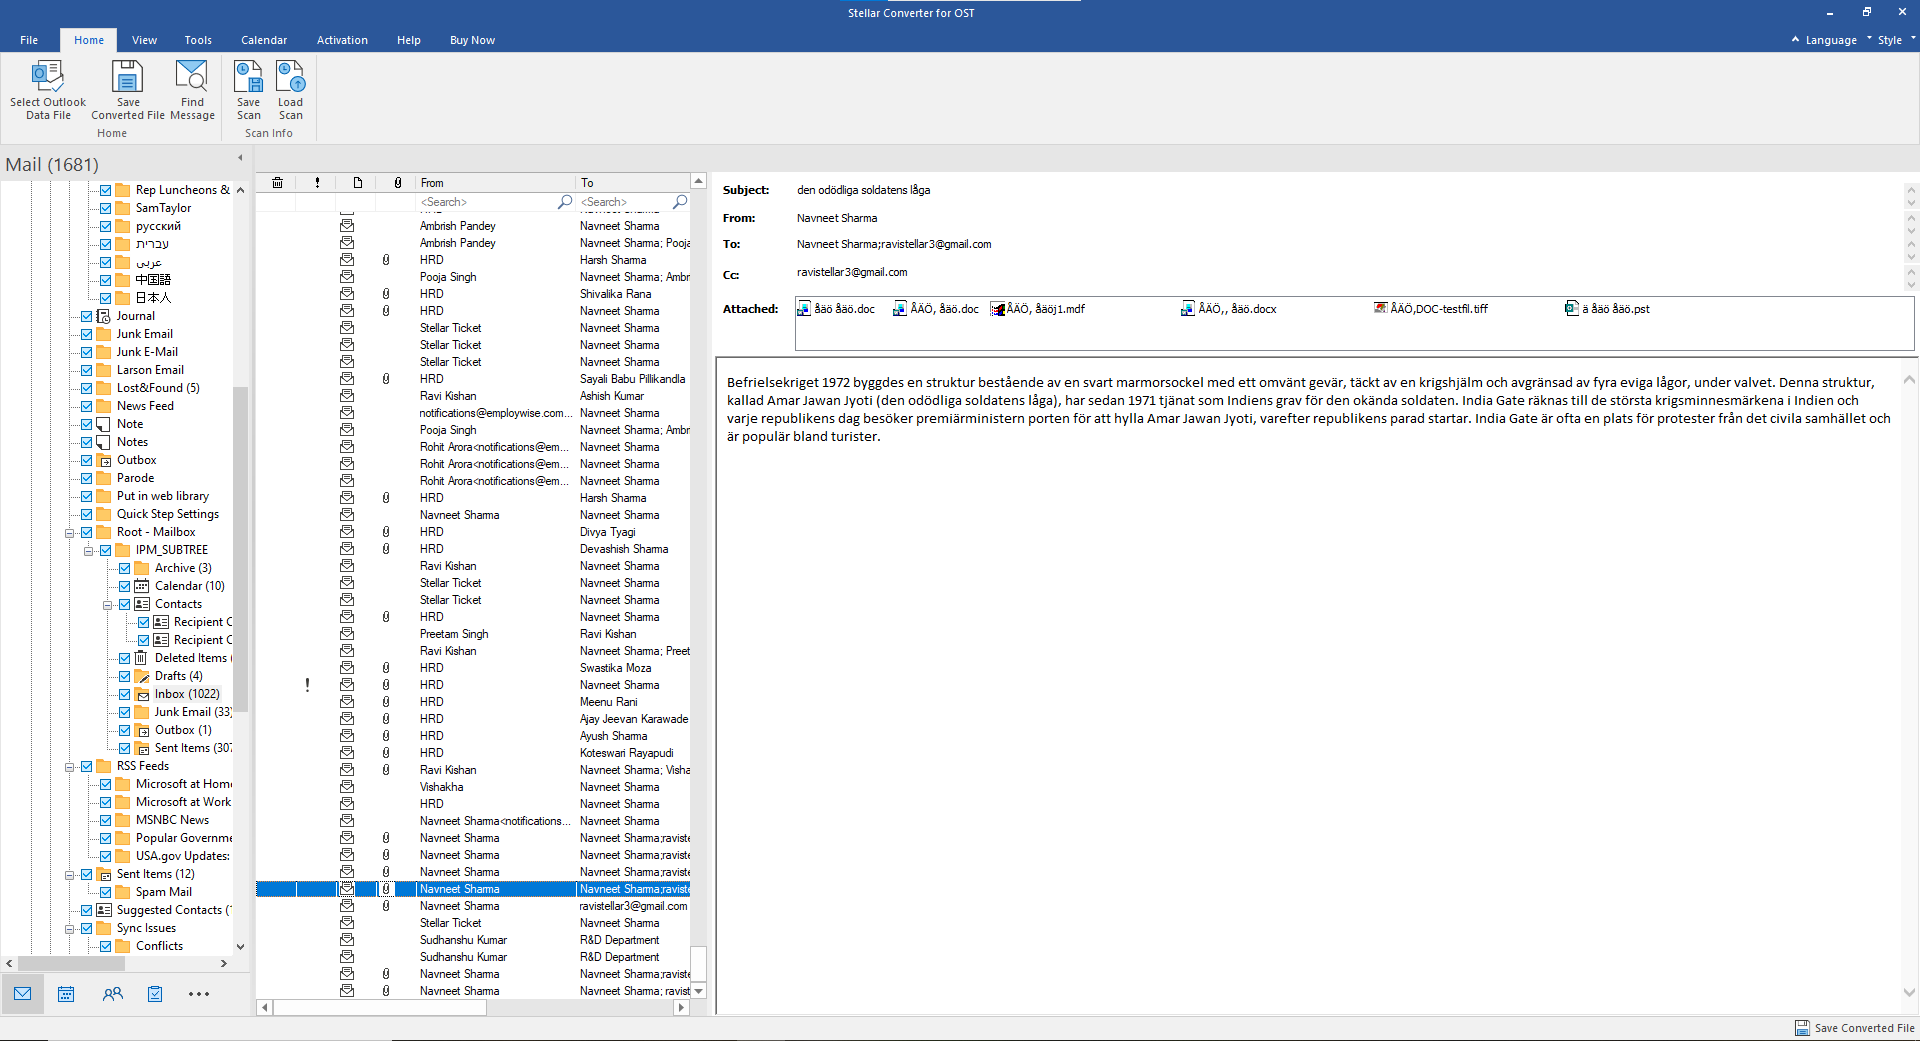Viewport: 1920px width, 1041px height.
Task: Open Language dropdown
Action: pos(1831,40)
